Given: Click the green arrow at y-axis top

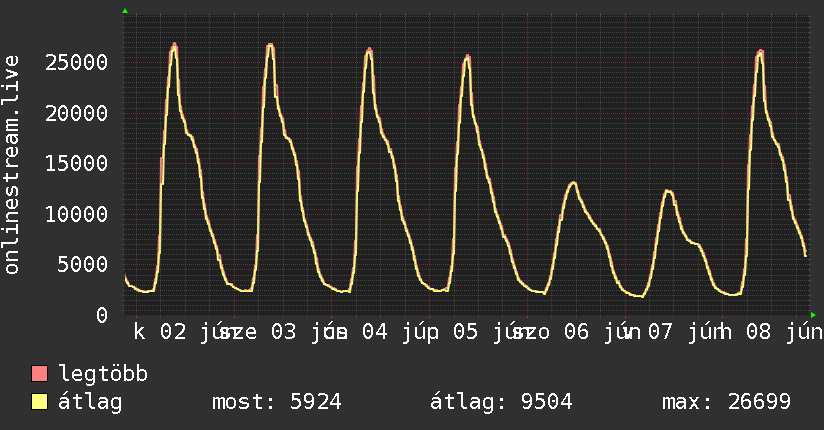Looking at the screenshot, I should tap(125, 11).
